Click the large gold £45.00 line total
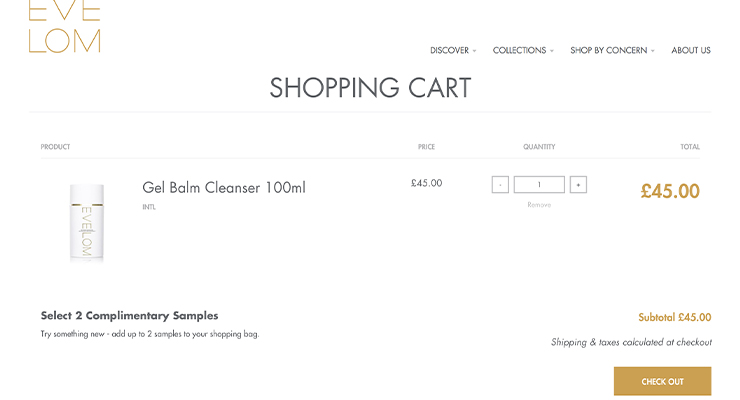Screen dimensions: 740x400 point(670,191)
